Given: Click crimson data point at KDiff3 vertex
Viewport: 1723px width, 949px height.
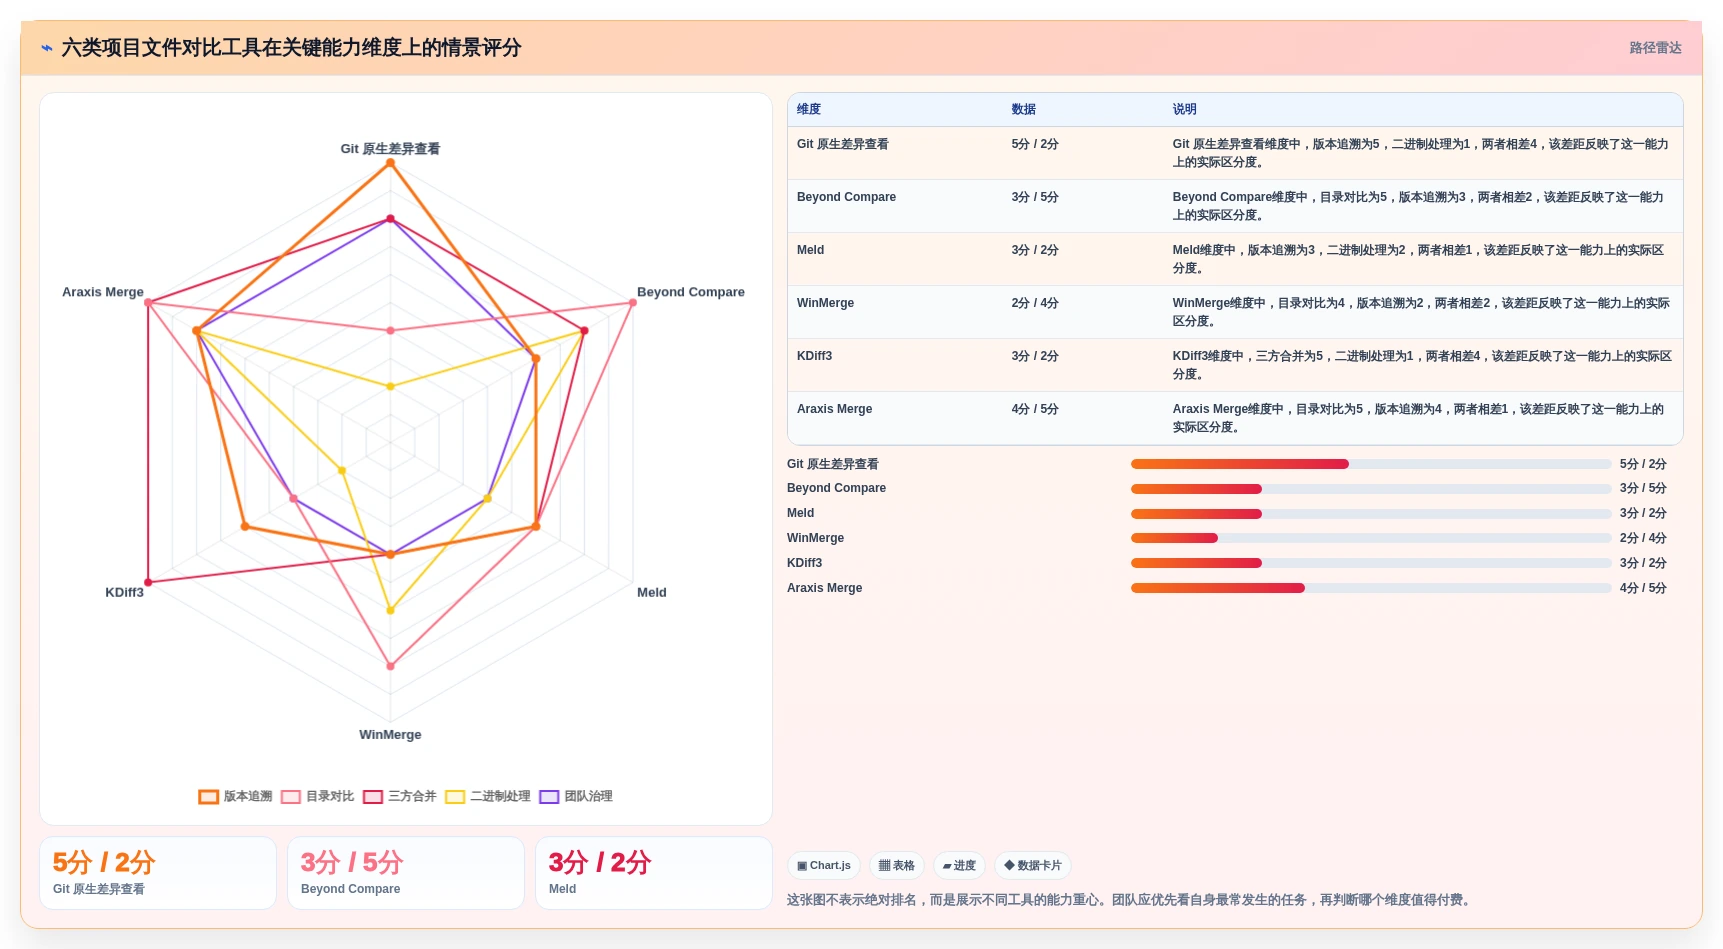Looking at the screenshot, I should click(148, 582).
